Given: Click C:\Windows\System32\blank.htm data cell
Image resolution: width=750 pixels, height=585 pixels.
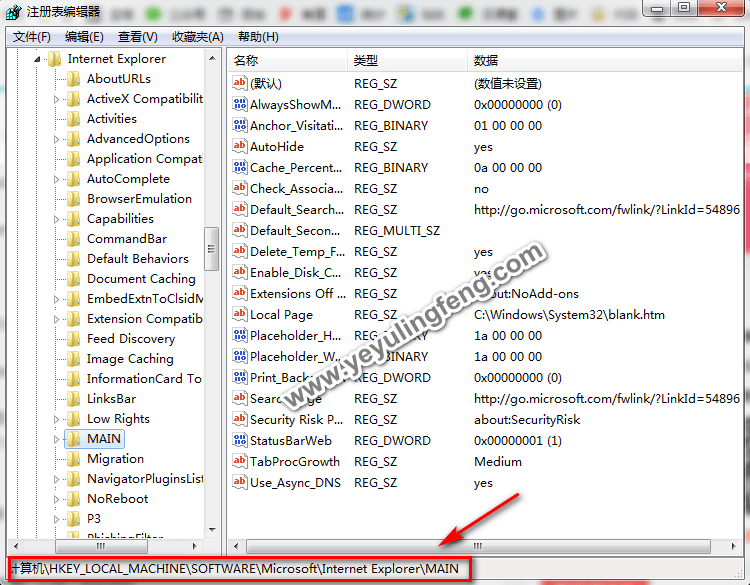Looking at the screenshot, I should 569,315.
